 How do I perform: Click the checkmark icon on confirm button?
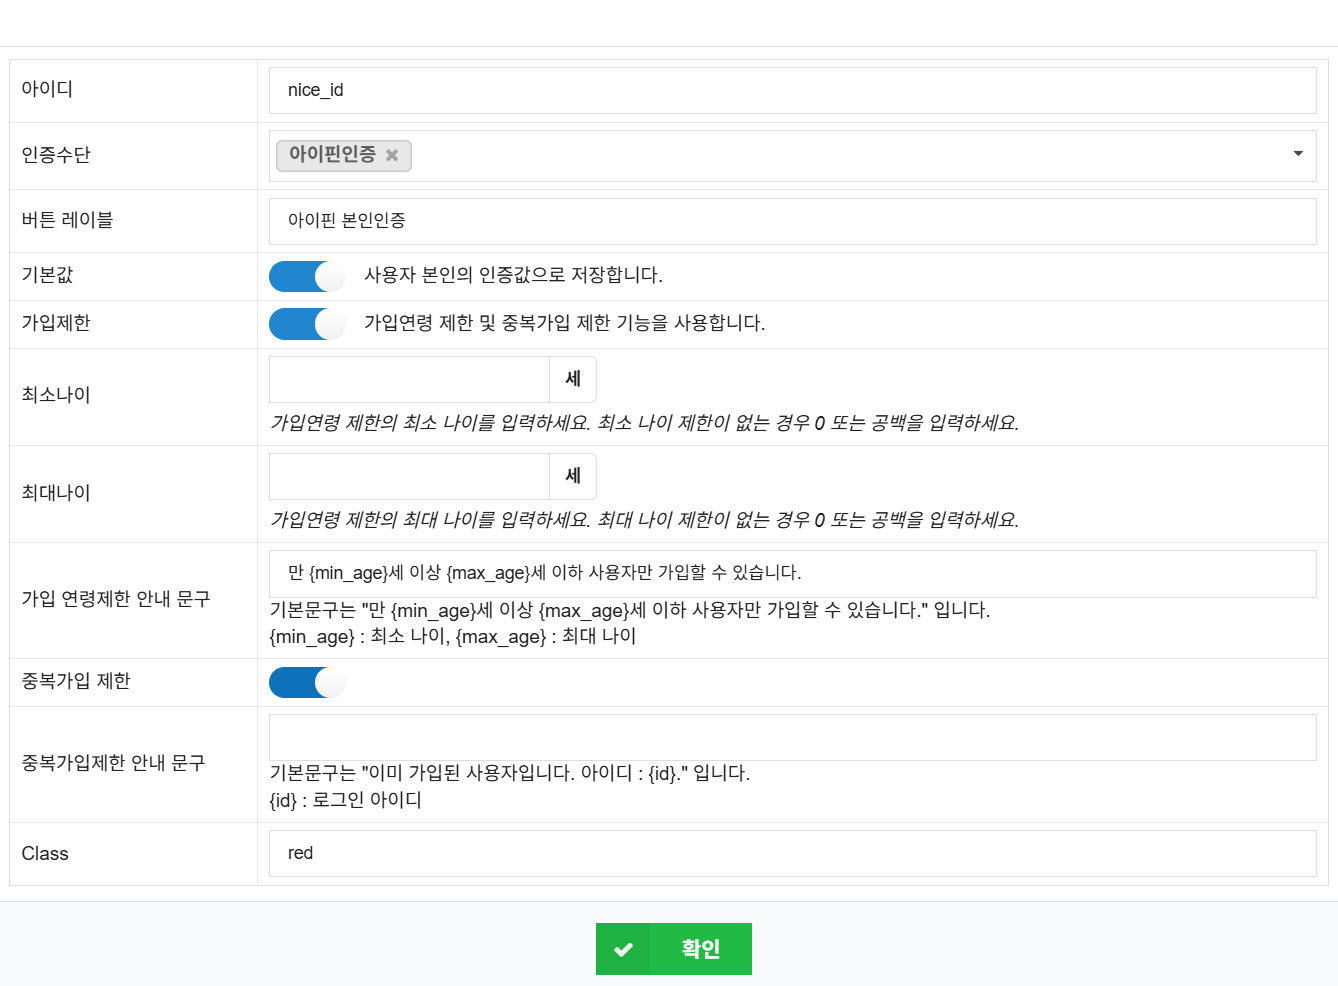pos(623,949)
